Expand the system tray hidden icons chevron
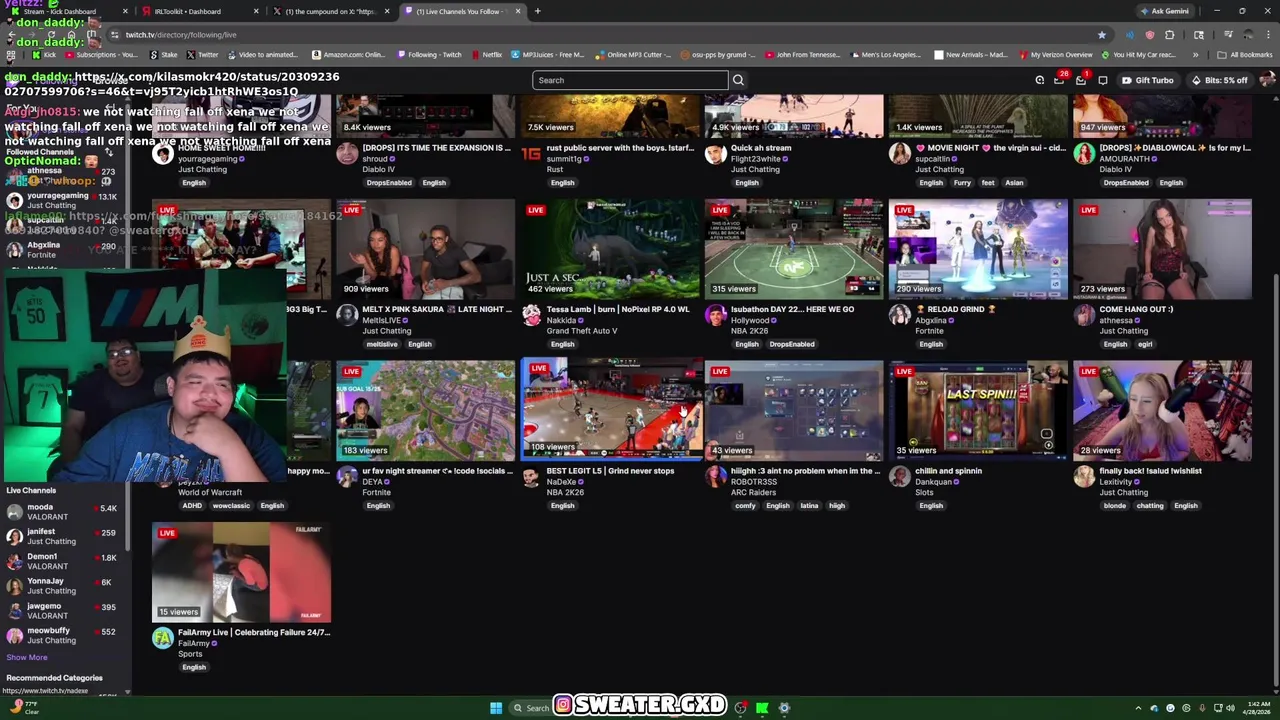 pyautogui.click(x=1138, y=708)
